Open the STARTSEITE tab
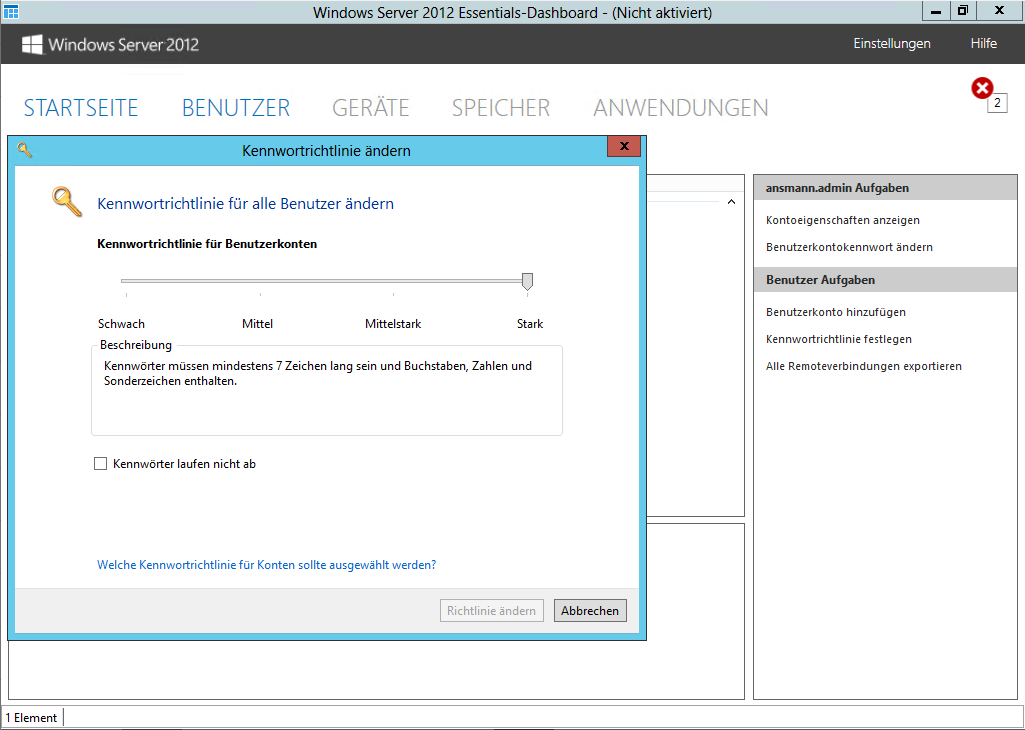Screen dimensions: 1025x730 coord(81,108)
